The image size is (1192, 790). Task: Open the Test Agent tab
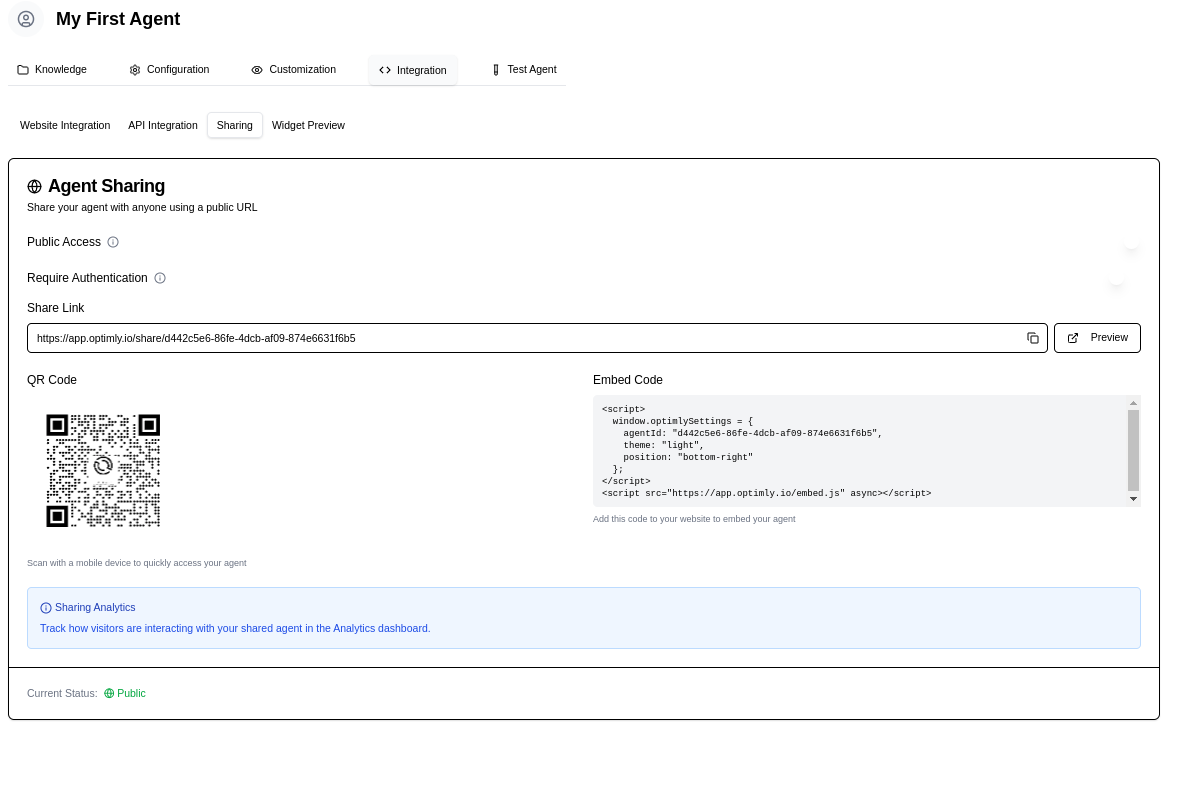(524, 70)
